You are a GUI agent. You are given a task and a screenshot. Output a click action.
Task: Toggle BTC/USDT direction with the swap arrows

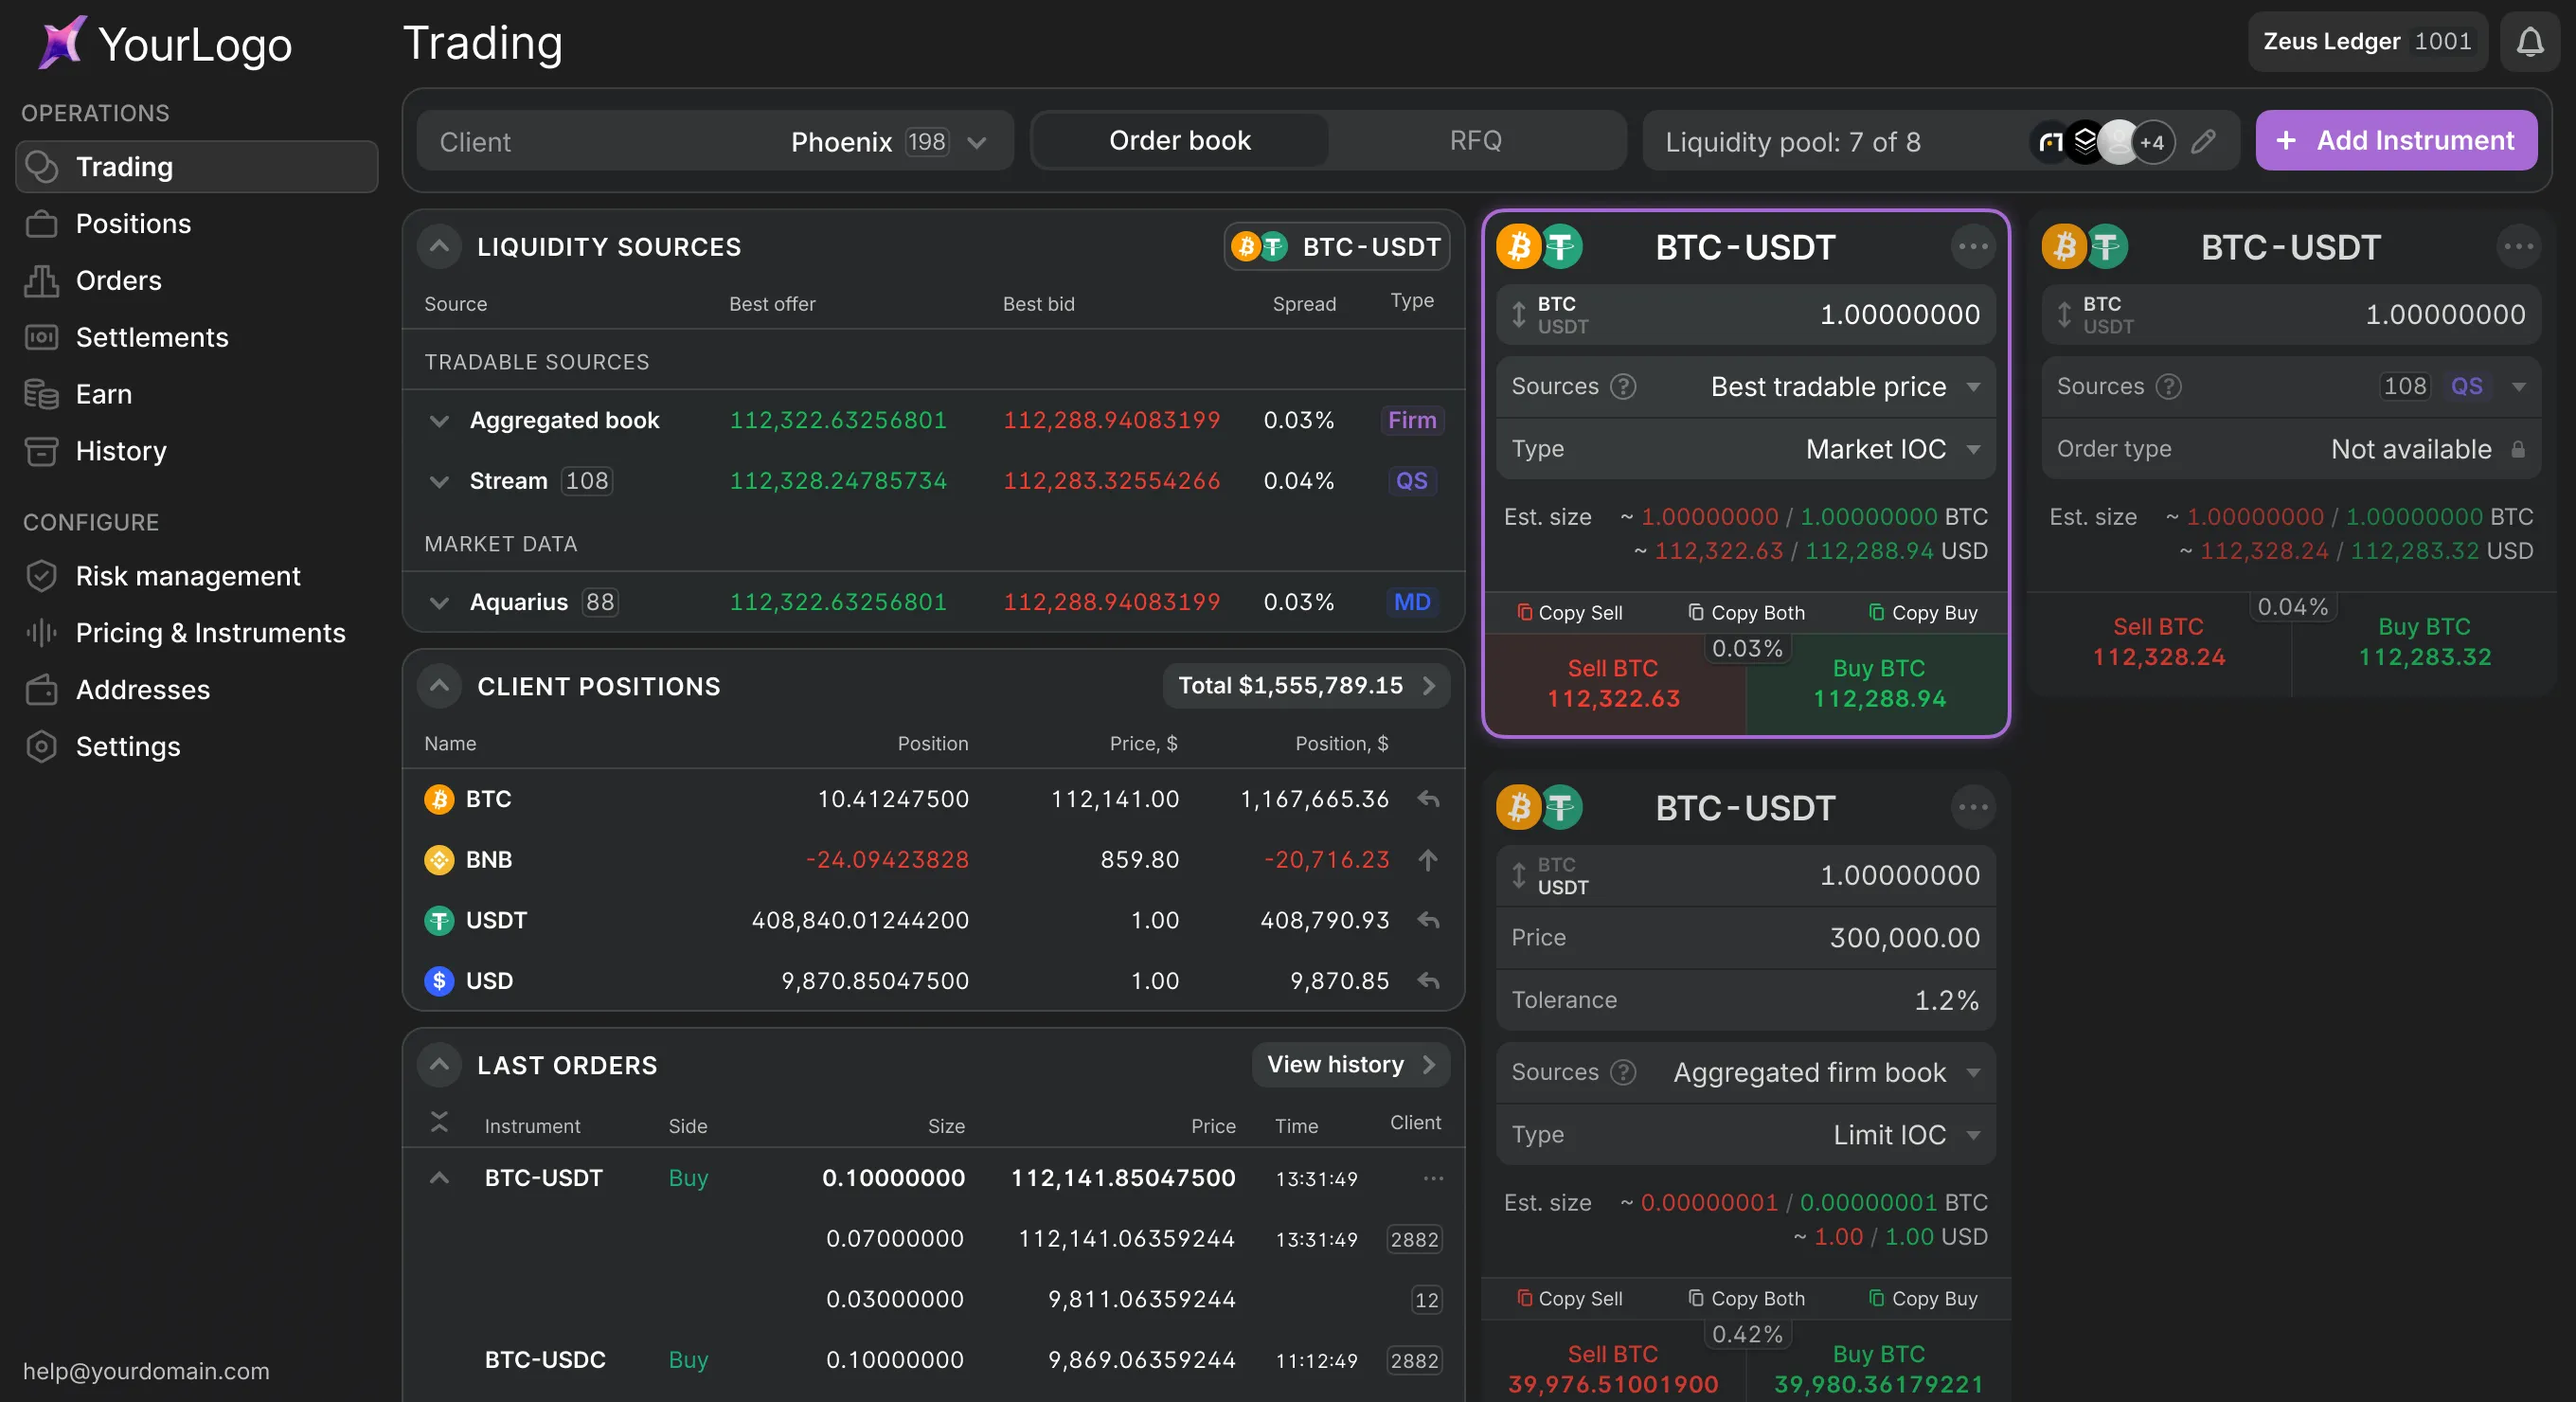pyautogui.click(x=1518, y=315)
